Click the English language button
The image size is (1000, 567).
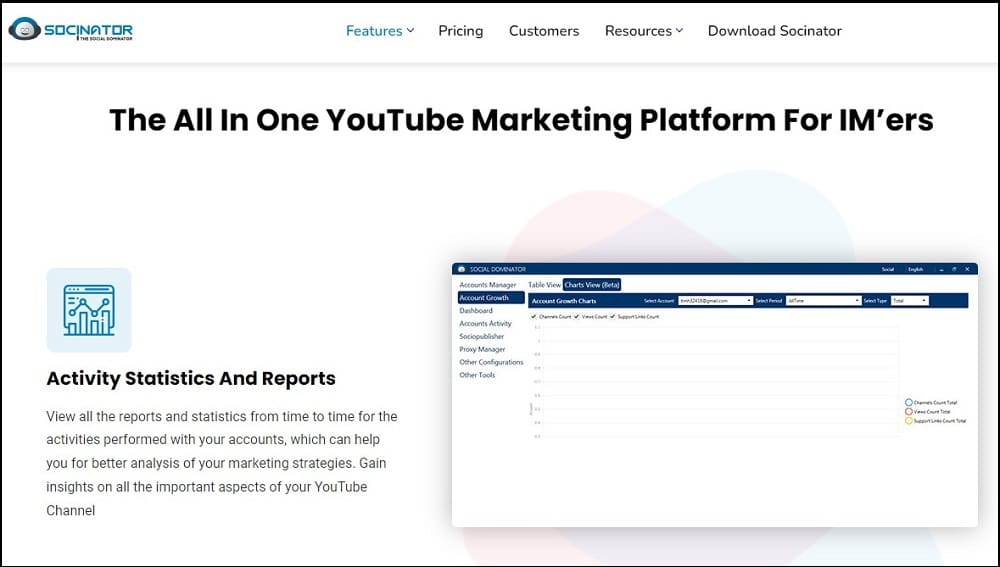[915, 269]
